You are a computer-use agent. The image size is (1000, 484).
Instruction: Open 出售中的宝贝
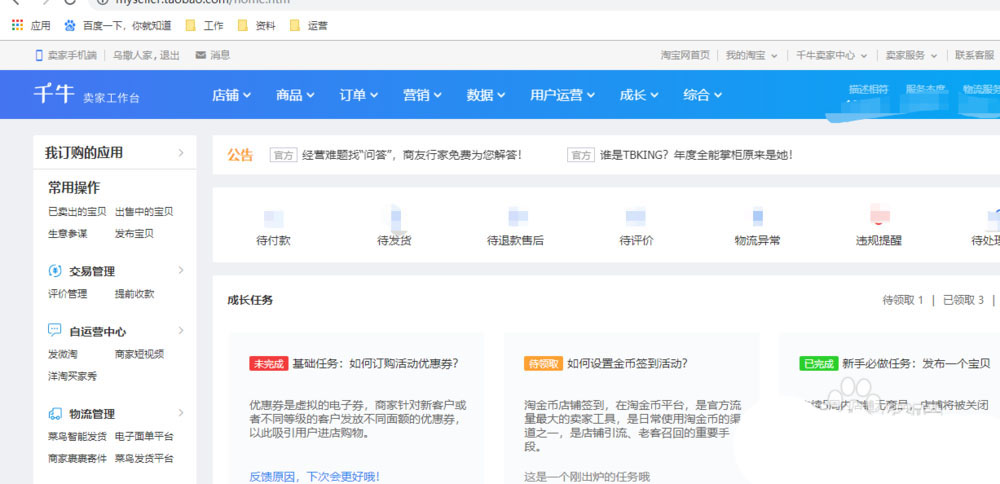(x=144, y=212)
